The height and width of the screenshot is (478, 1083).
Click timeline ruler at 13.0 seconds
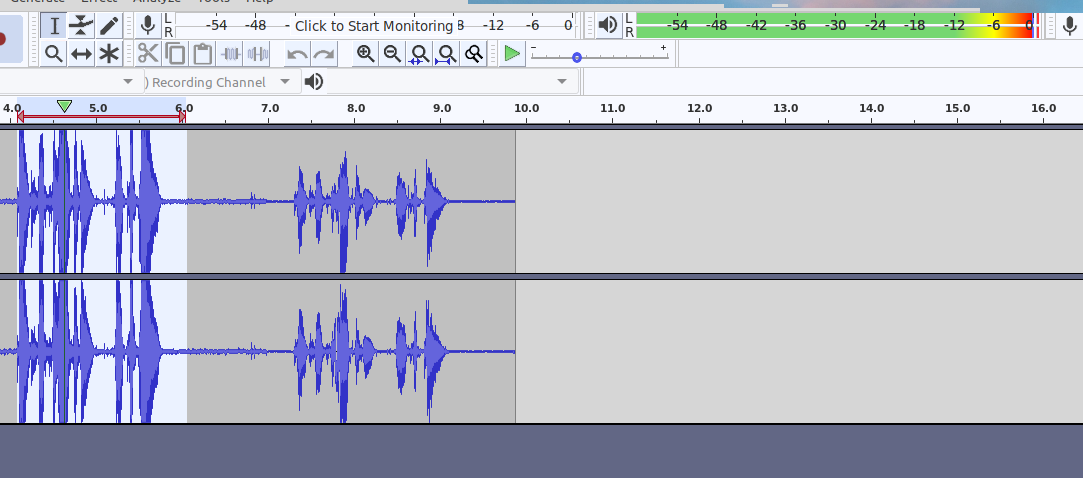click(785, 109)
